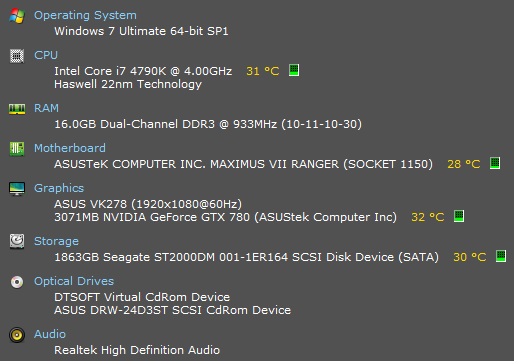Open the Storage section heading

click(x=56, y=241)
